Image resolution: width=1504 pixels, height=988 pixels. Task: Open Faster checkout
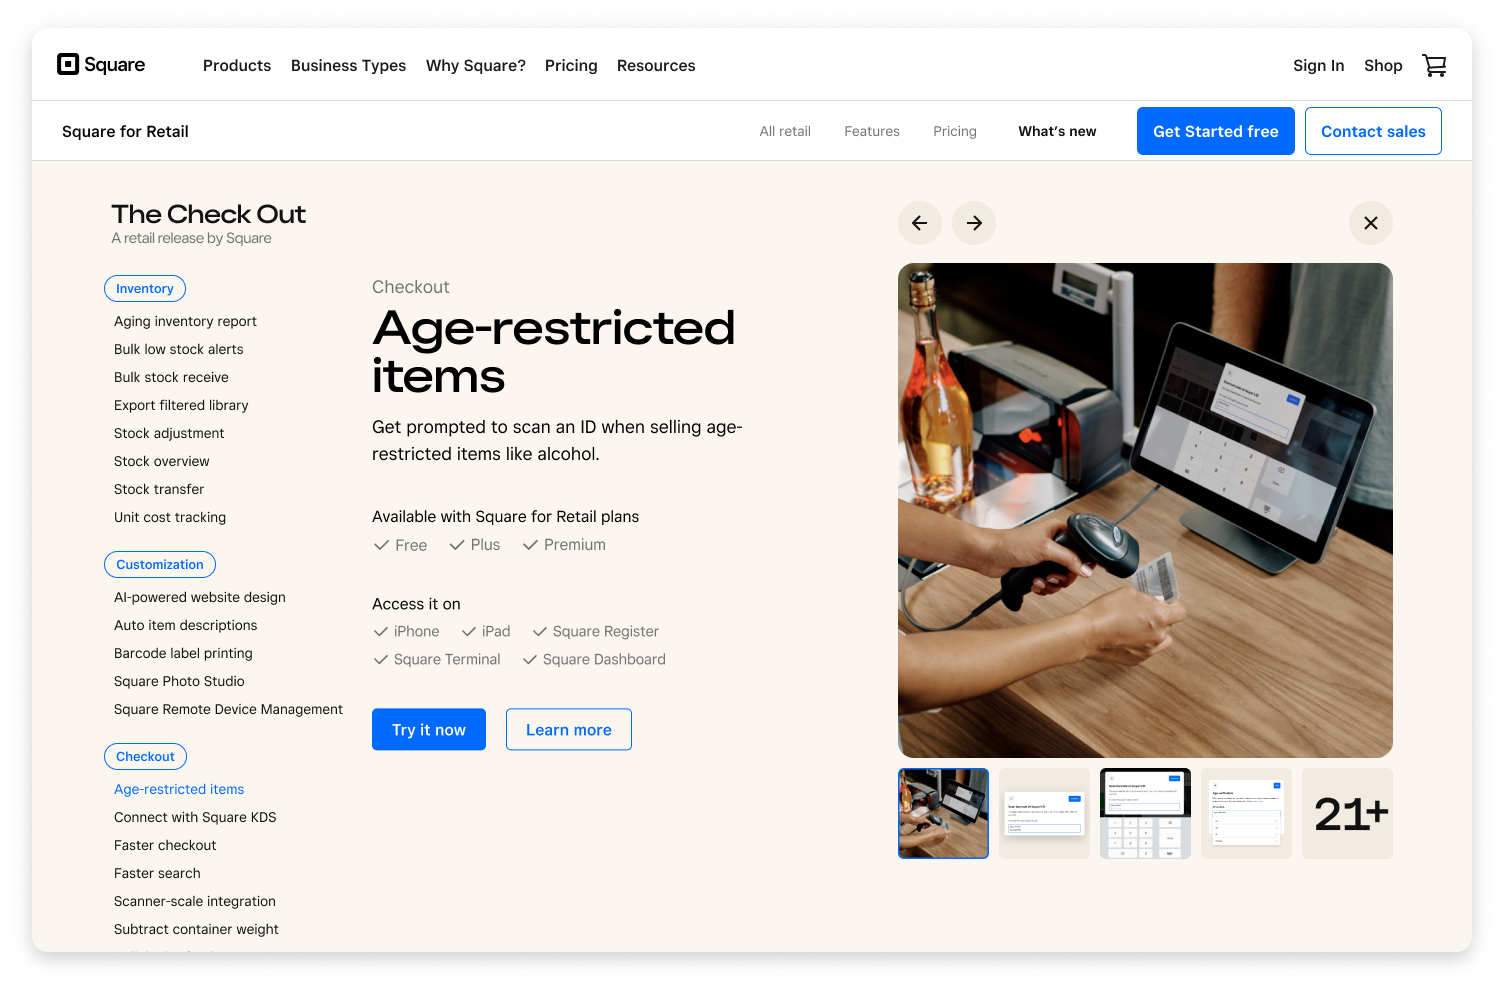click(x=165, y=845)
